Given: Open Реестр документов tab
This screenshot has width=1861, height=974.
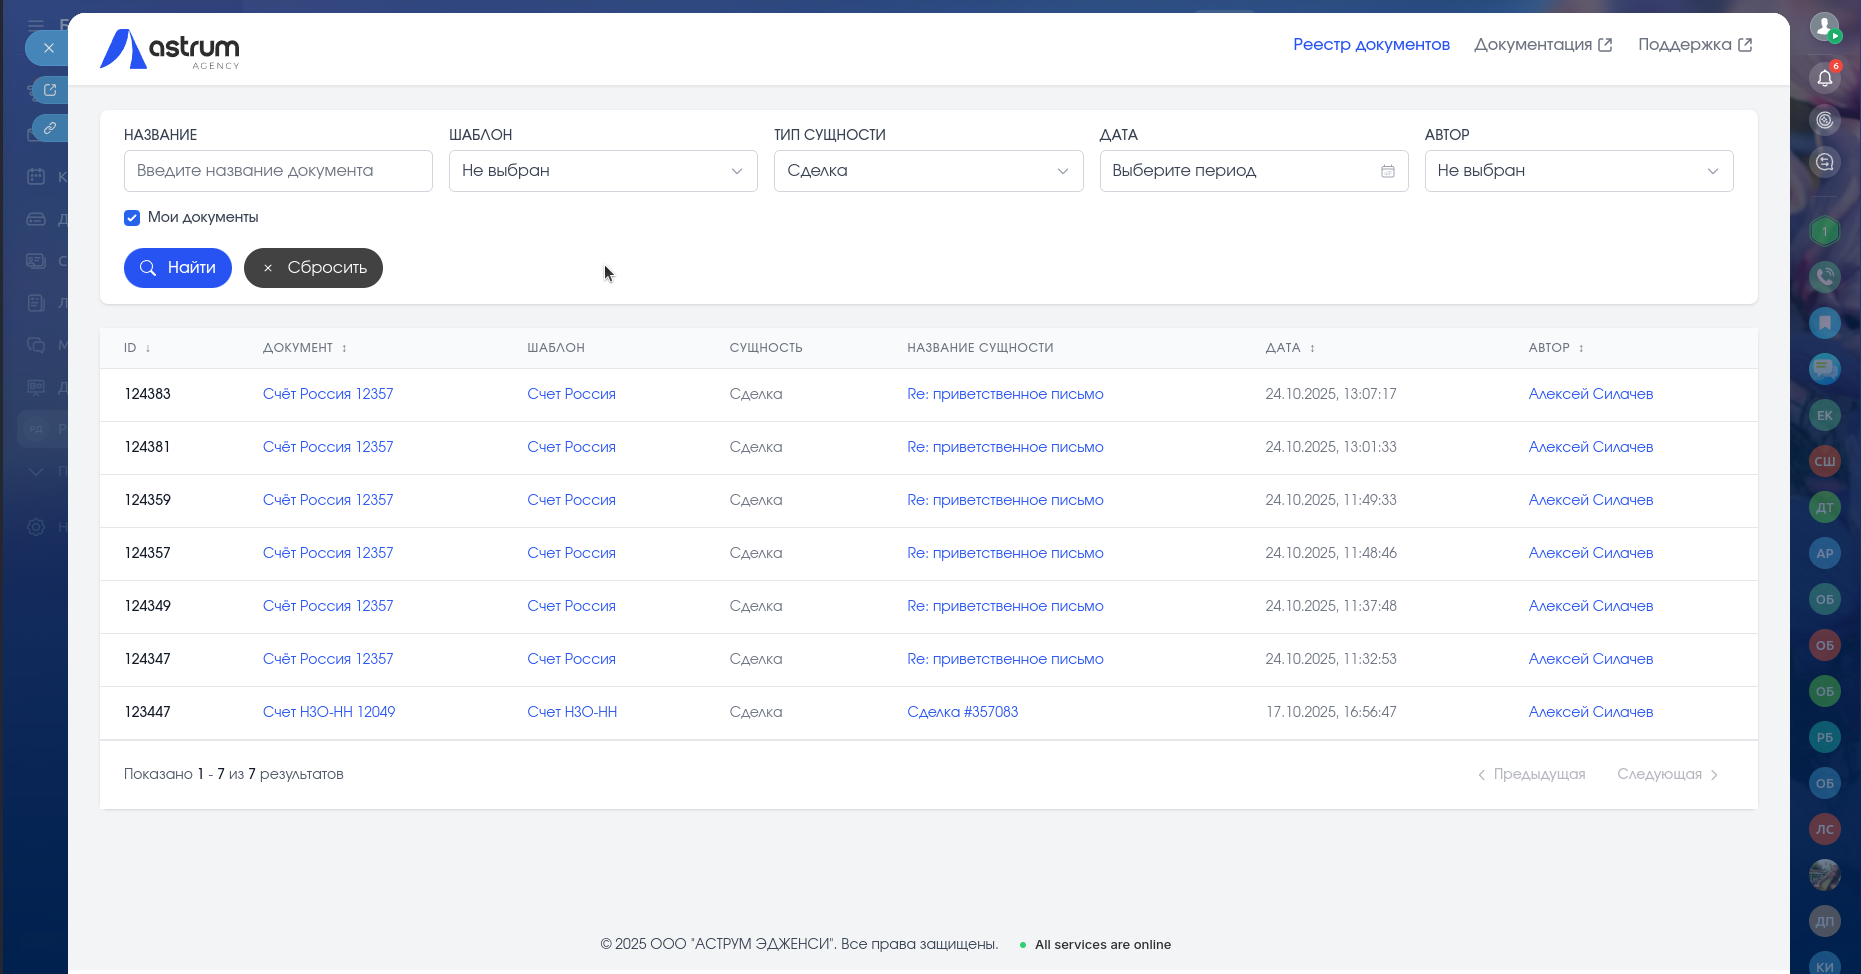Looking at the screenshot, I should click(1370, 45).
